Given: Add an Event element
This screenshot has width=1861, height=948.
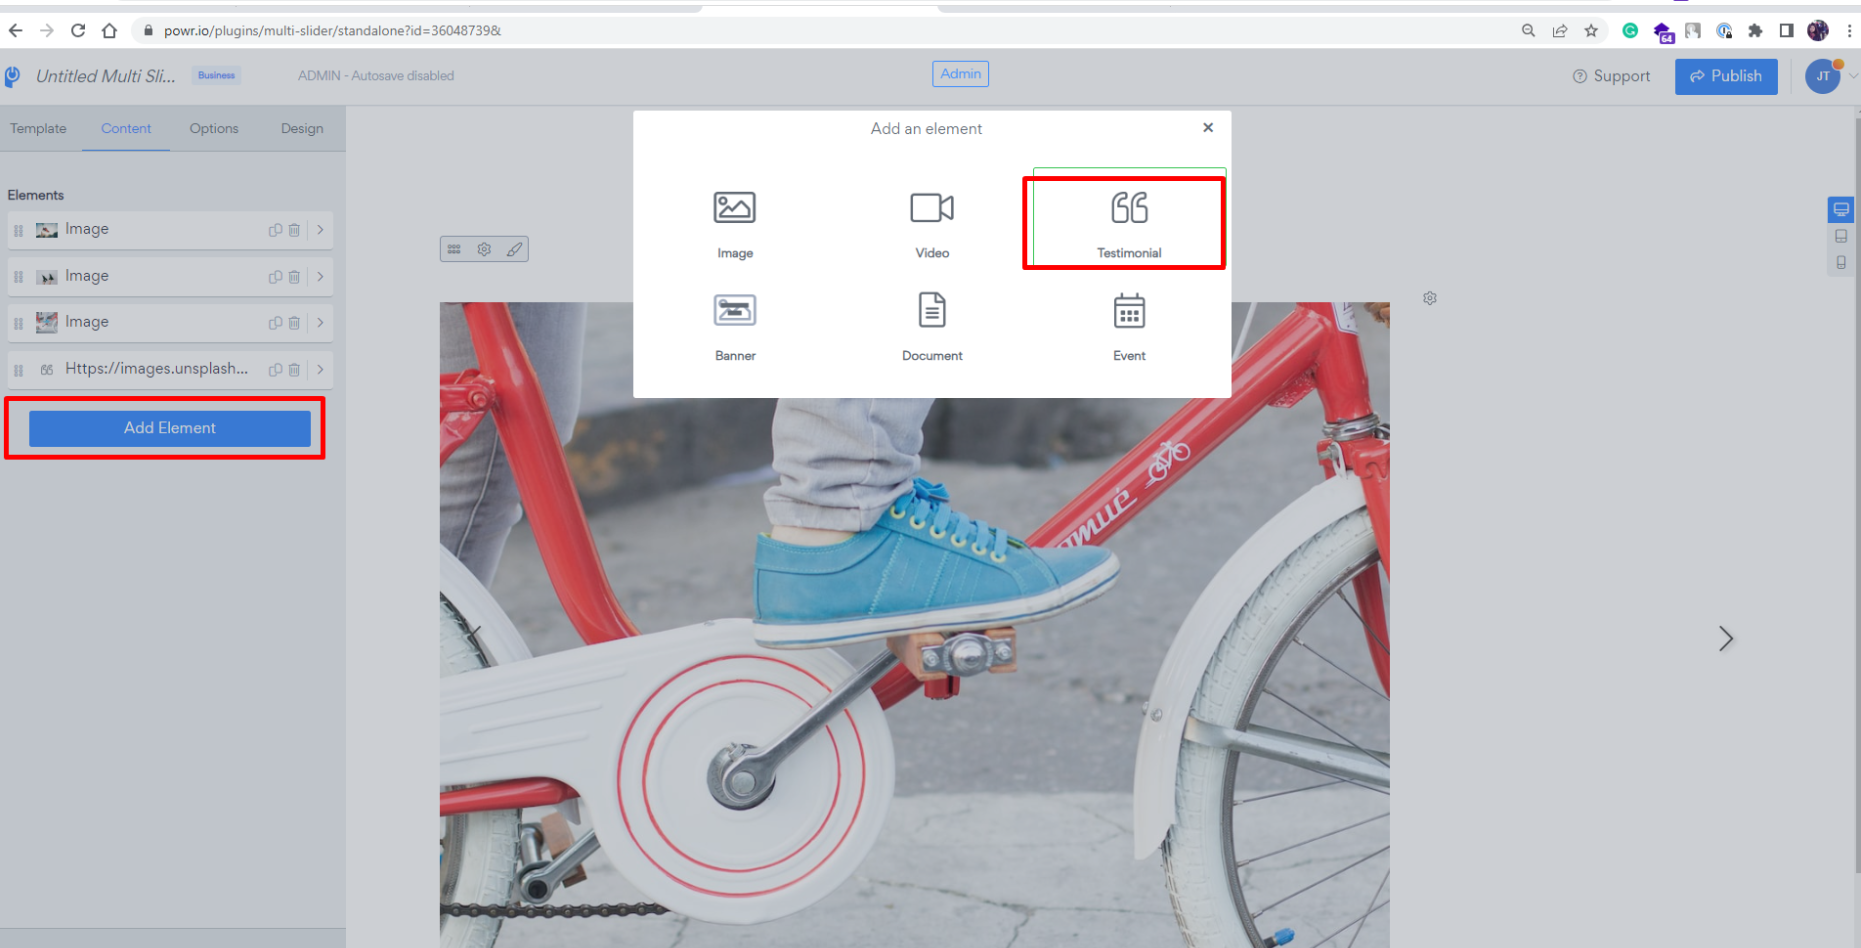Looking at the screenshot, I should (x=1129, y=326).
